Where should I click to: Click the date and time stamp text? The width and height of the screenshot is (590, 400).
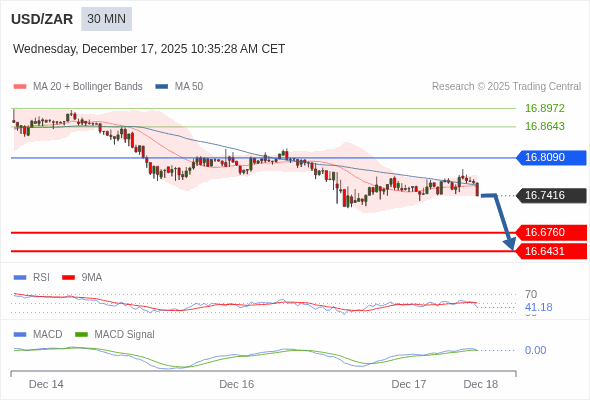click(149, 49)
